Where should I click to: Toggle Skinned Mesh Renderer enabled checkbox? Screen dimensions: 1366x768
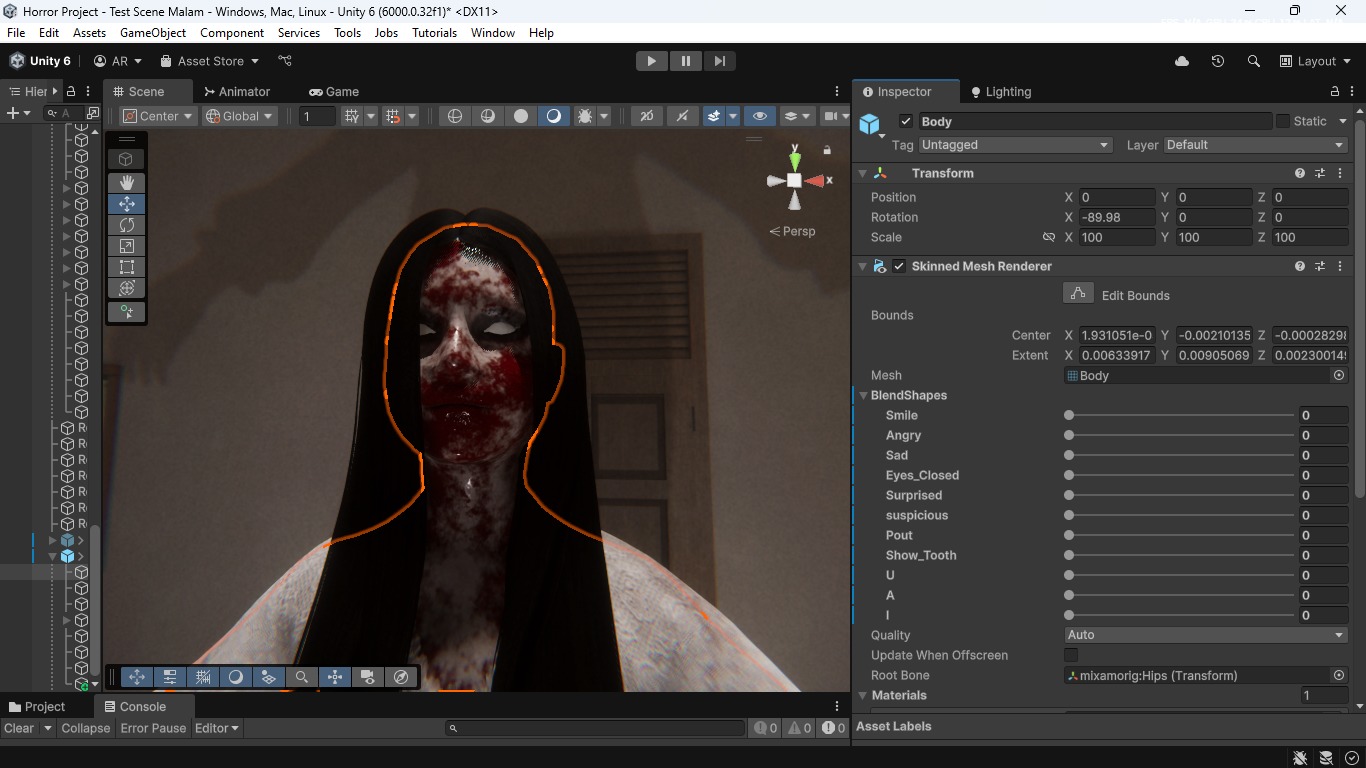(899, 266)
